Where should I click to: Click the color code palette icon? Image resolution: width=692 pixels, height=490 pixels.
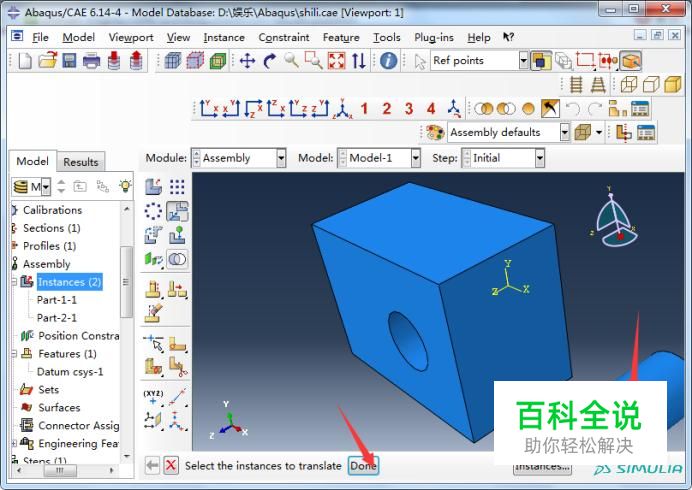(435, 132)
